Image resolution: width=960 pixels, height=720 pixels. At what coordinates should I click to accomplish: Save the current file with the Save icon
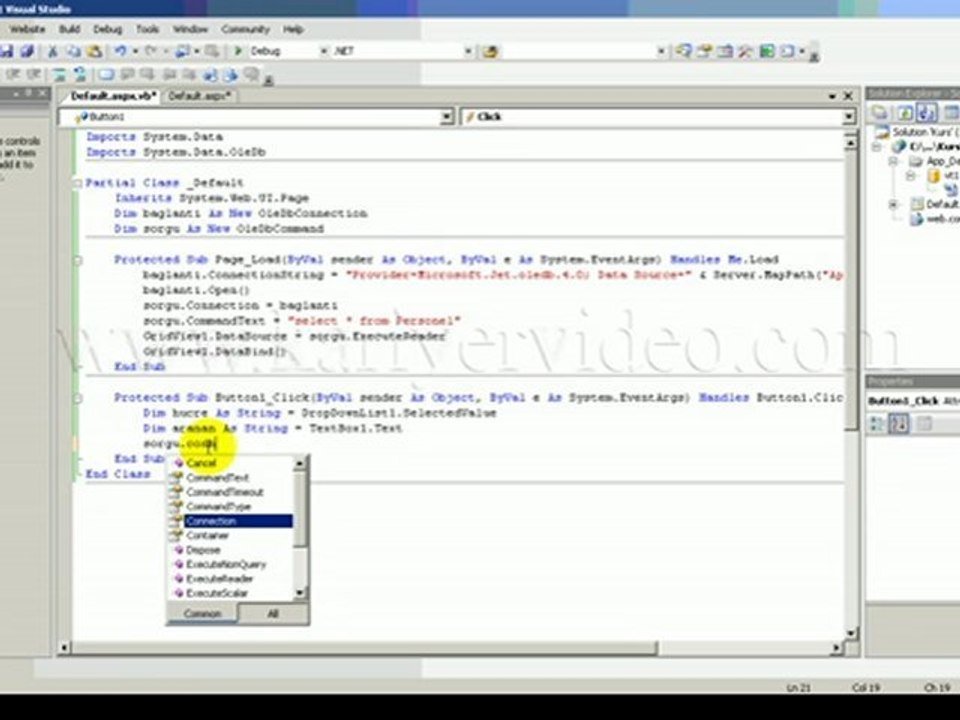6,51
